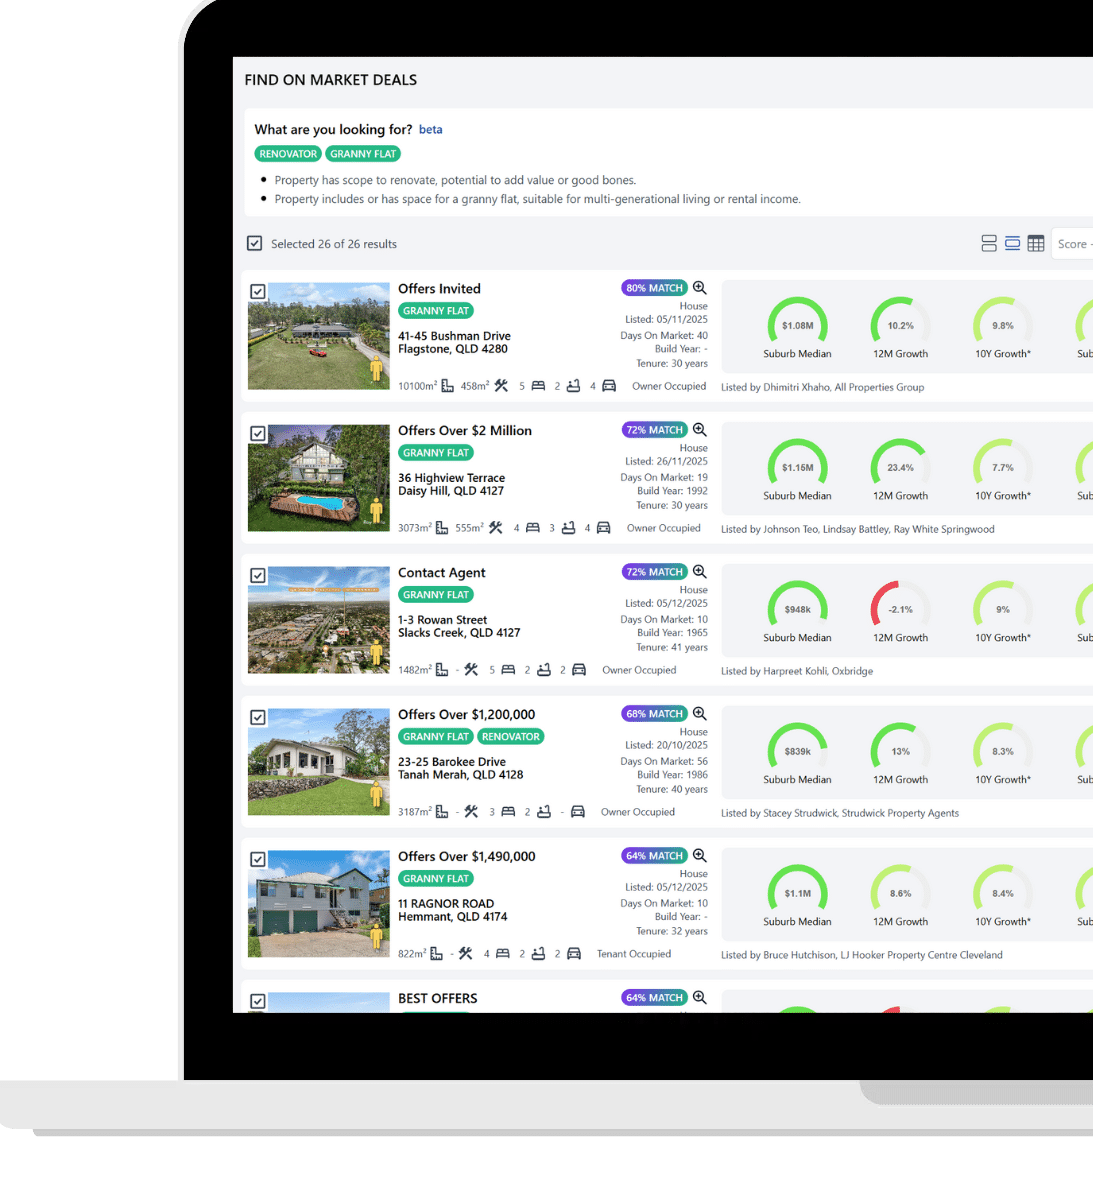Click the 72% MATCH badge for Daisy Hill

click(x=654, y=430)
